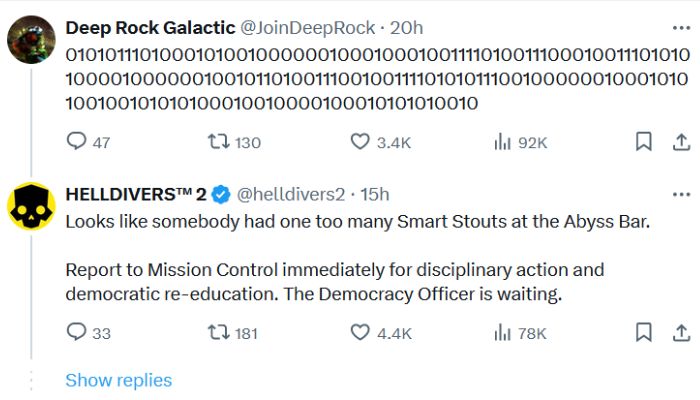Reply to the HELLDIVERS 2 tweet
Screen dimensions: 700x400
point(77,333)
